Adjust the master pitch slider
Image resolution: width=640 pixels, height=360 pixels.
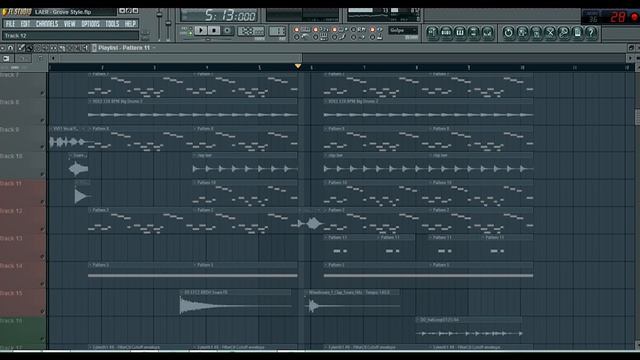point(168,24)
